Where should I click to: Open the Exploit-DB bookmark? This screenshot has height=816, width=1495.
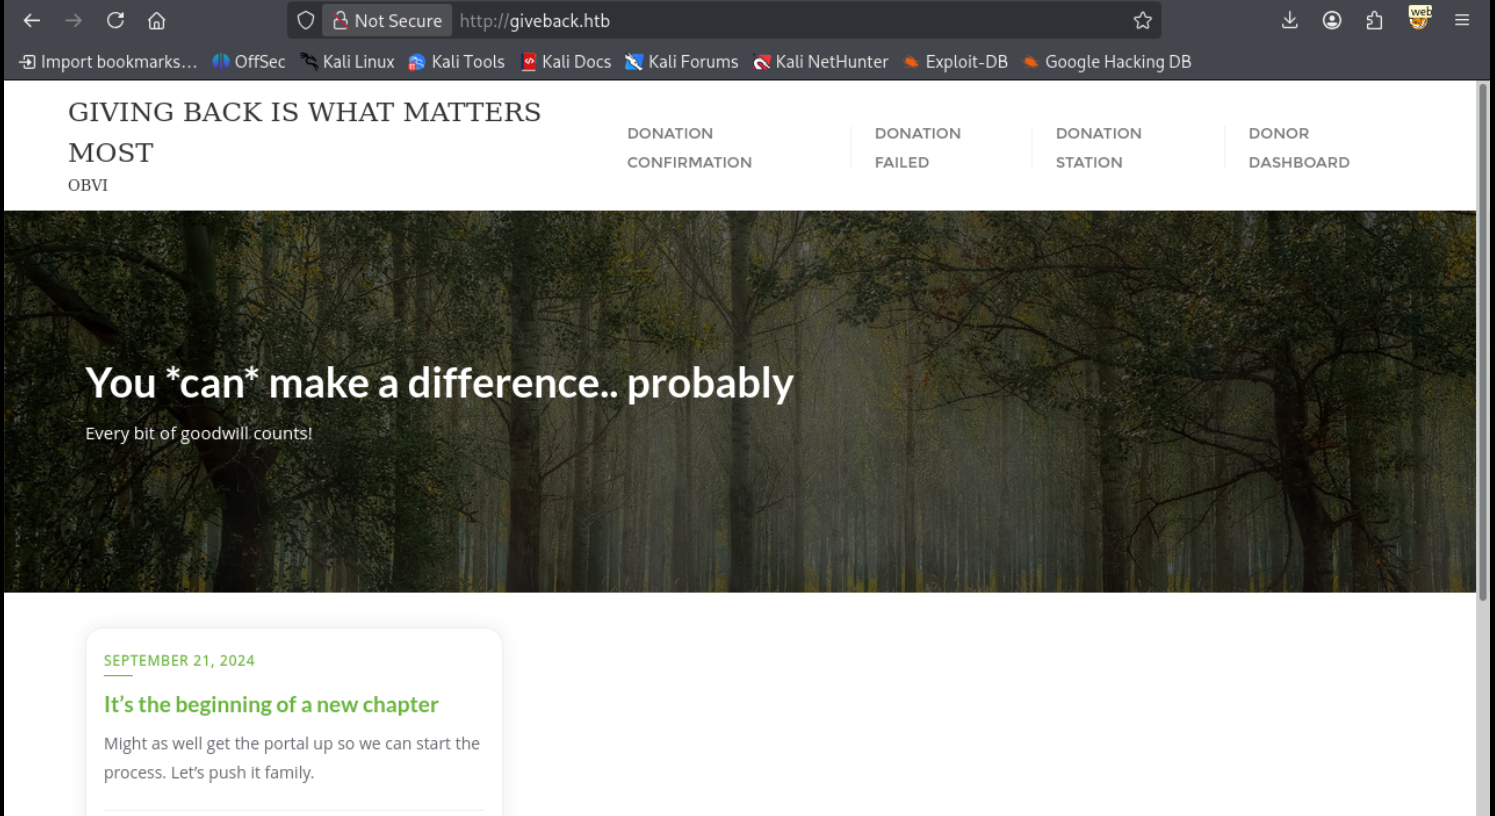[955, 62]
